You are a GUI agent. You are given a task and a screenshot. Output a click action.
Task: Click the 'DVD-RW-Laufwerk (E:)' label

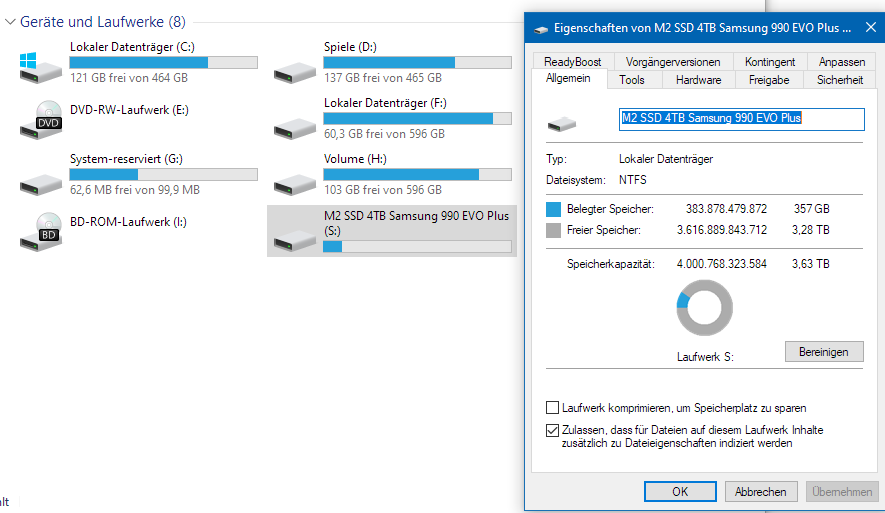[x=129, y=110]
